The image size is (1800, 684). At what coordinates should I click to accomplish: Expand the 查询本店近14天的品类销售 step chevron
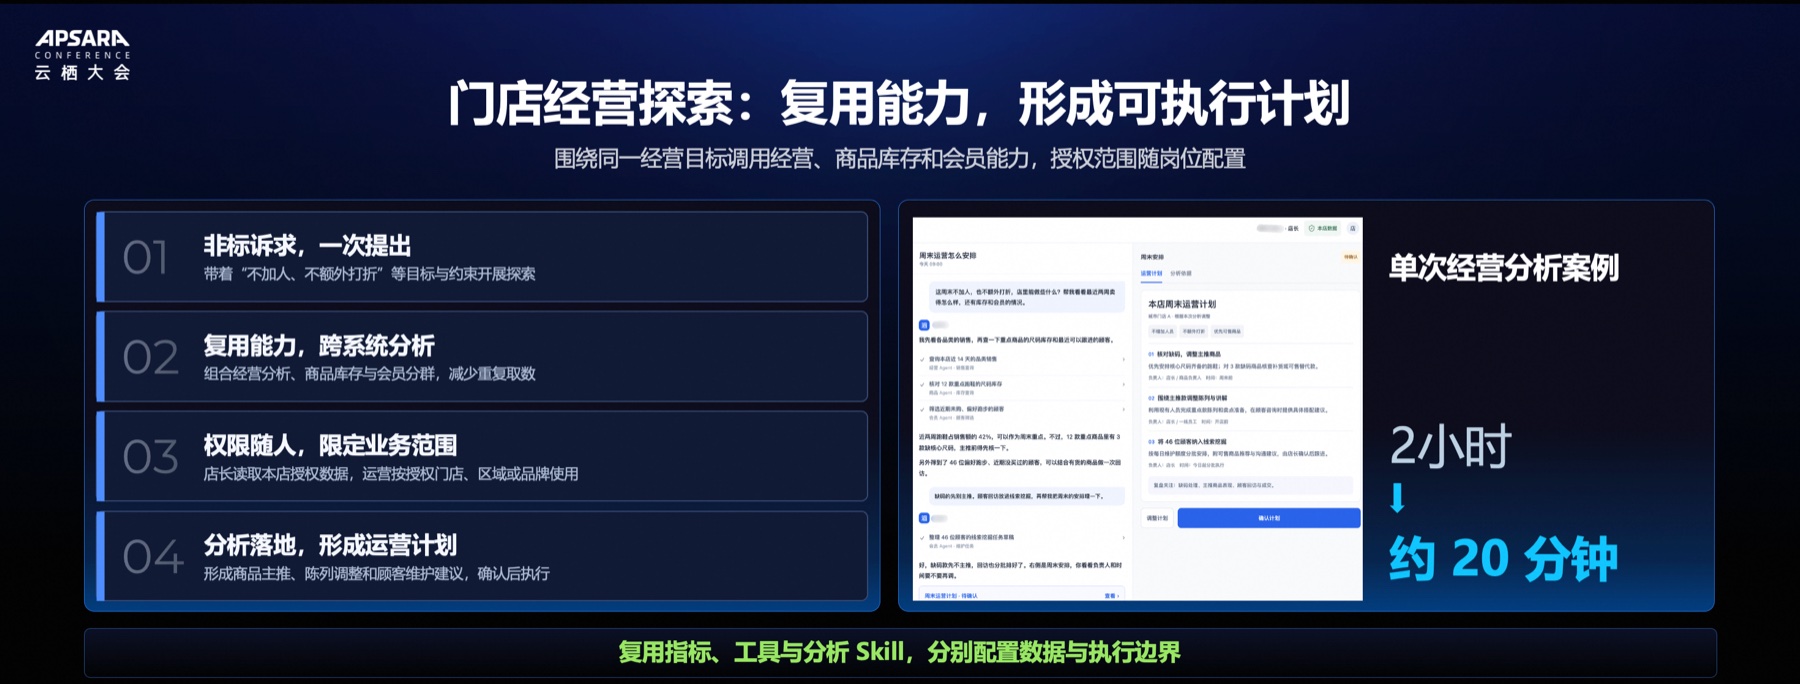pyautogui.click(x=1124, y=360)
